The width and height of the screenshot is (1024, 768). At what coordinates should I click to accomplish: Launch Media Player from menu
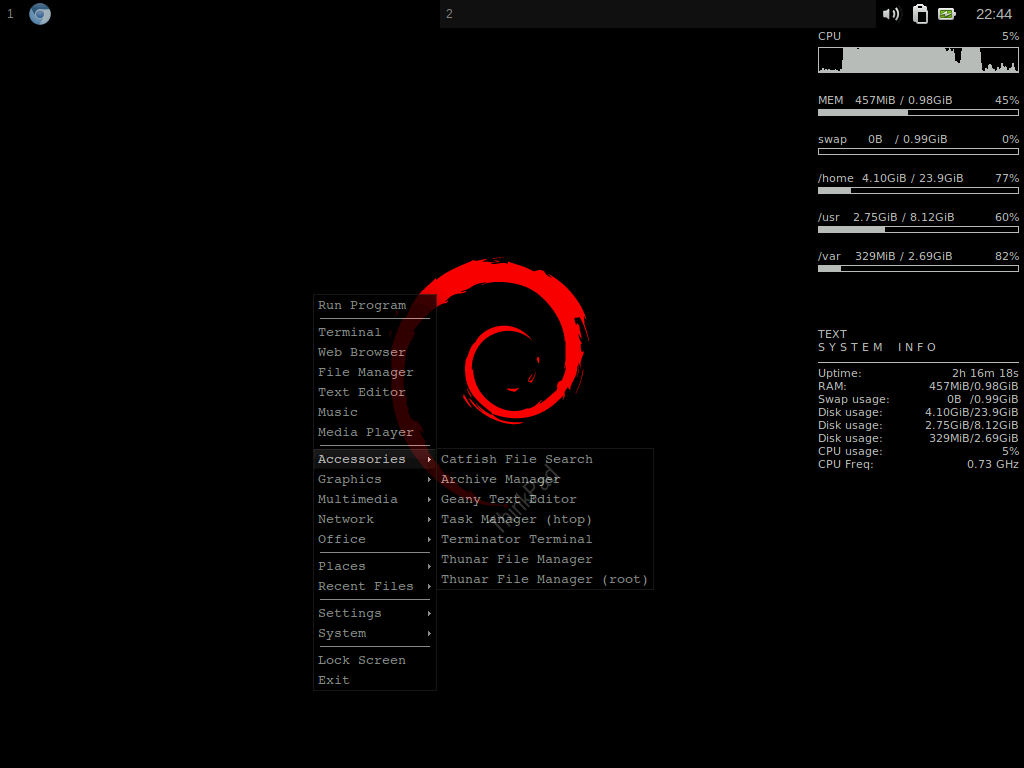(x=374, y=432)
